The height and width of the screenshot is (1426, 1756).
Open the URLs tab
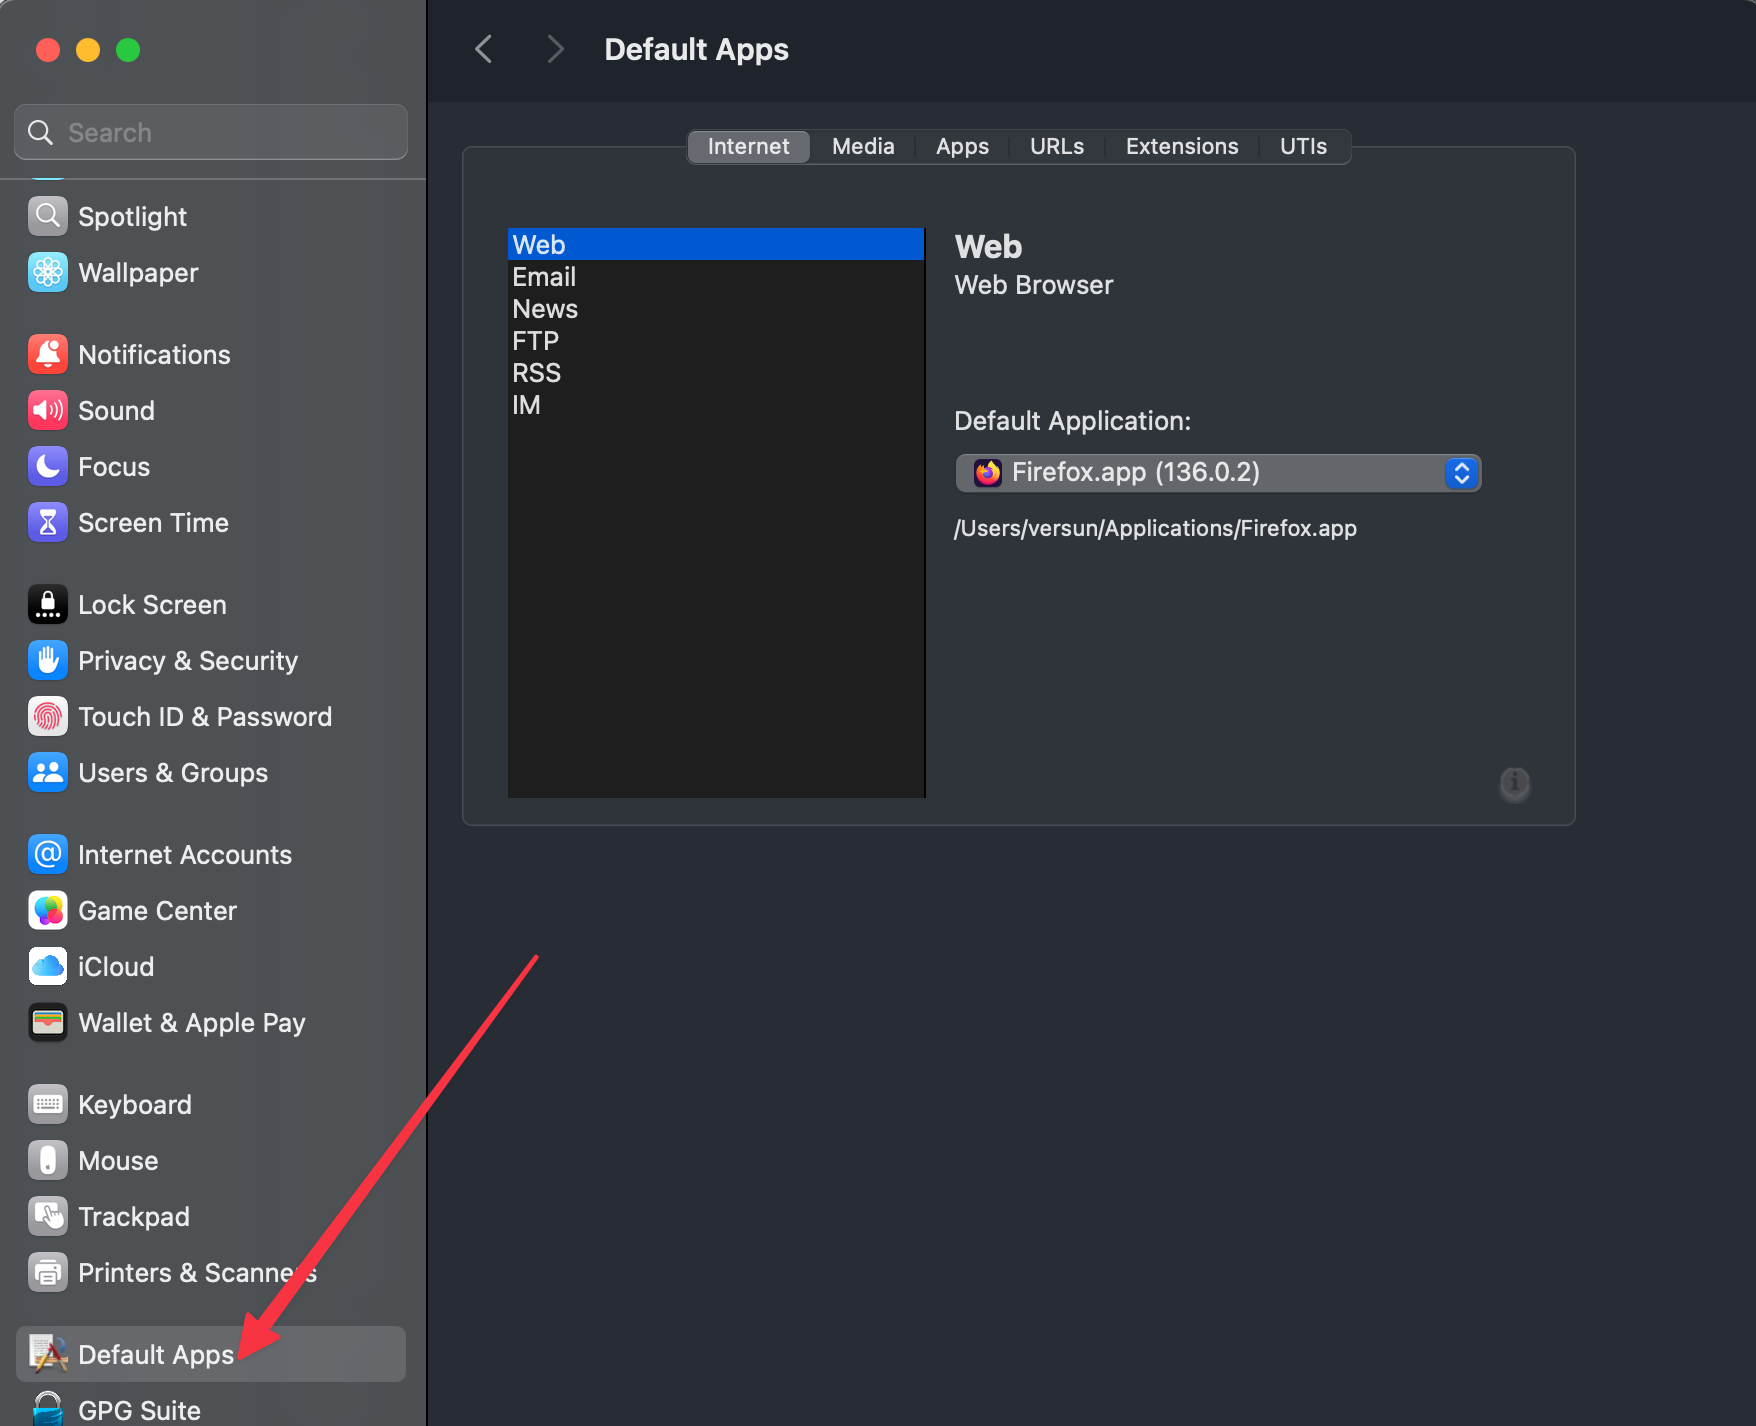tap(1056, 146)
